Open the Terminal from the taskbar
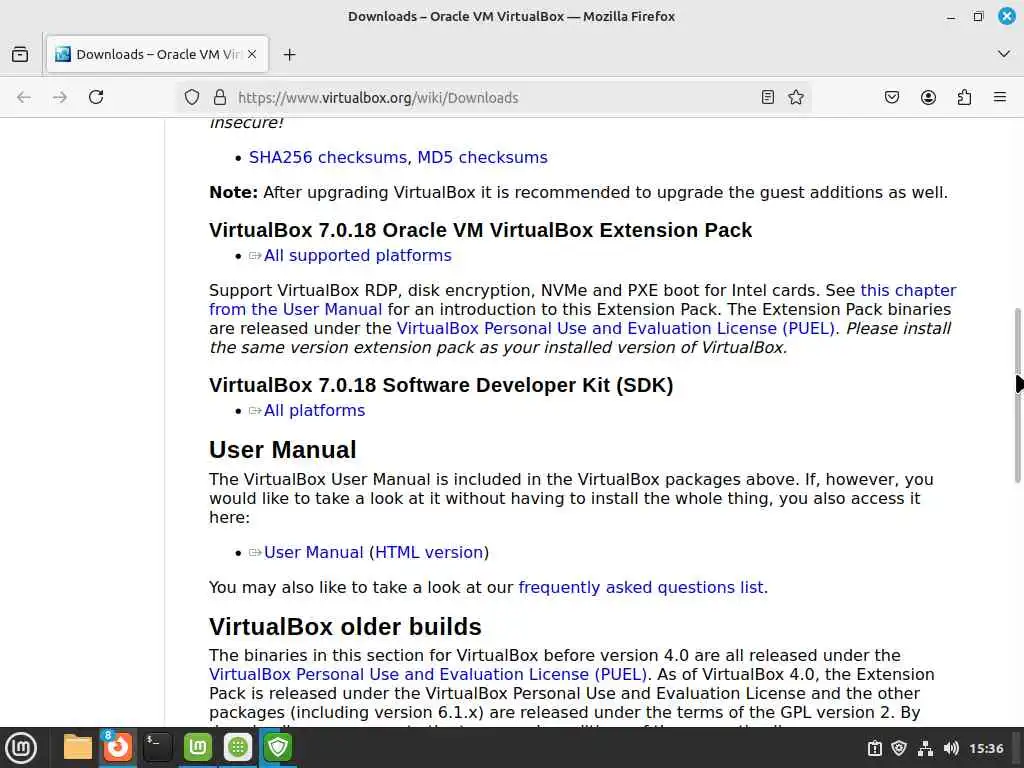Image resolution: width=1024 pixels, height=768 pixels. coord(157,747)
